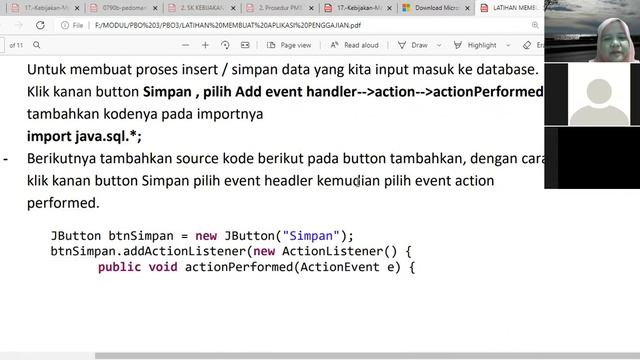
Task: Click the 'of 11' page count text
Action: [16, 45]
